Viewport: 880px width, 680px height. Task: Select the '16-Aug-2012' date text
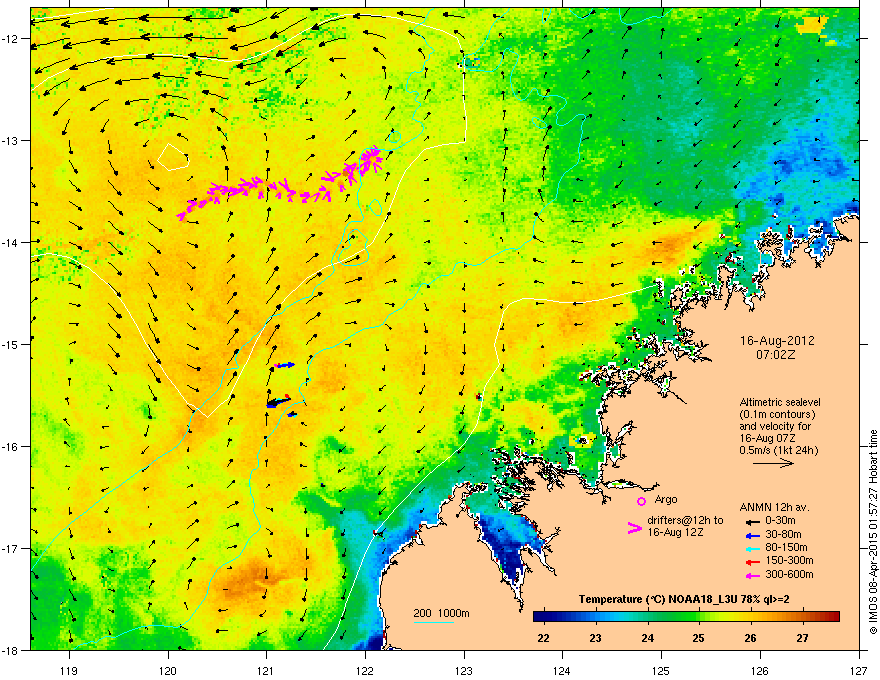click(x=777, y=341)
